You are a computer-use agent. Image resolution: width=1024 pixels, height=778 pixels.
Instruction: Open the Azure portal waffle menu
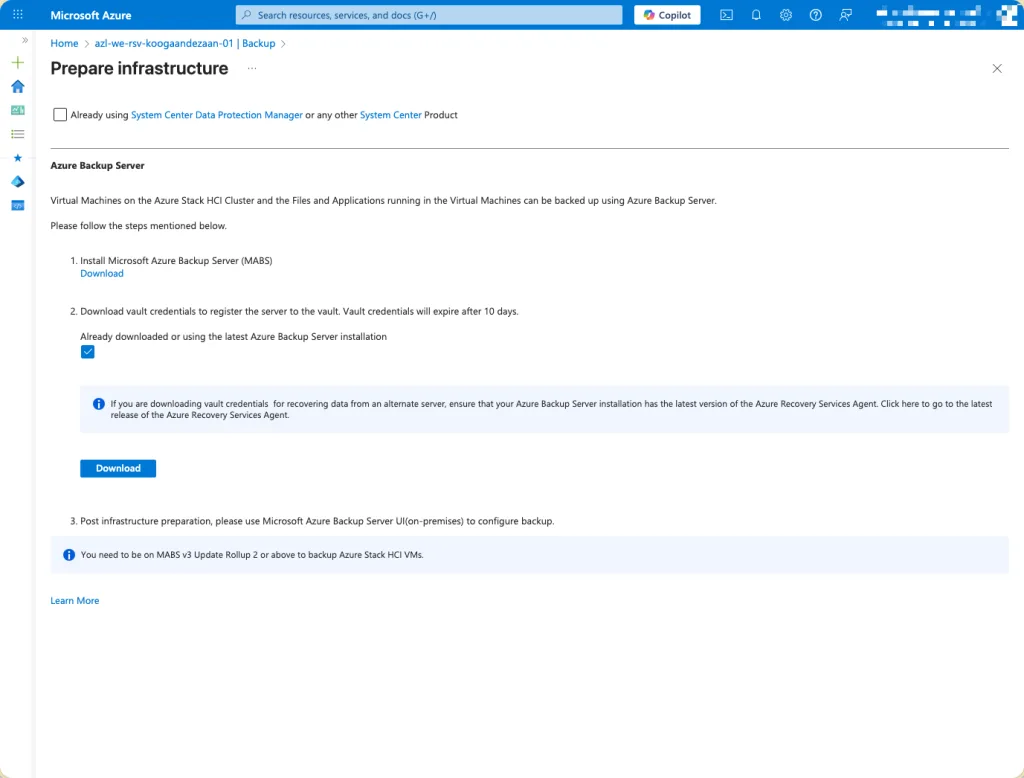tap(17, 15)
